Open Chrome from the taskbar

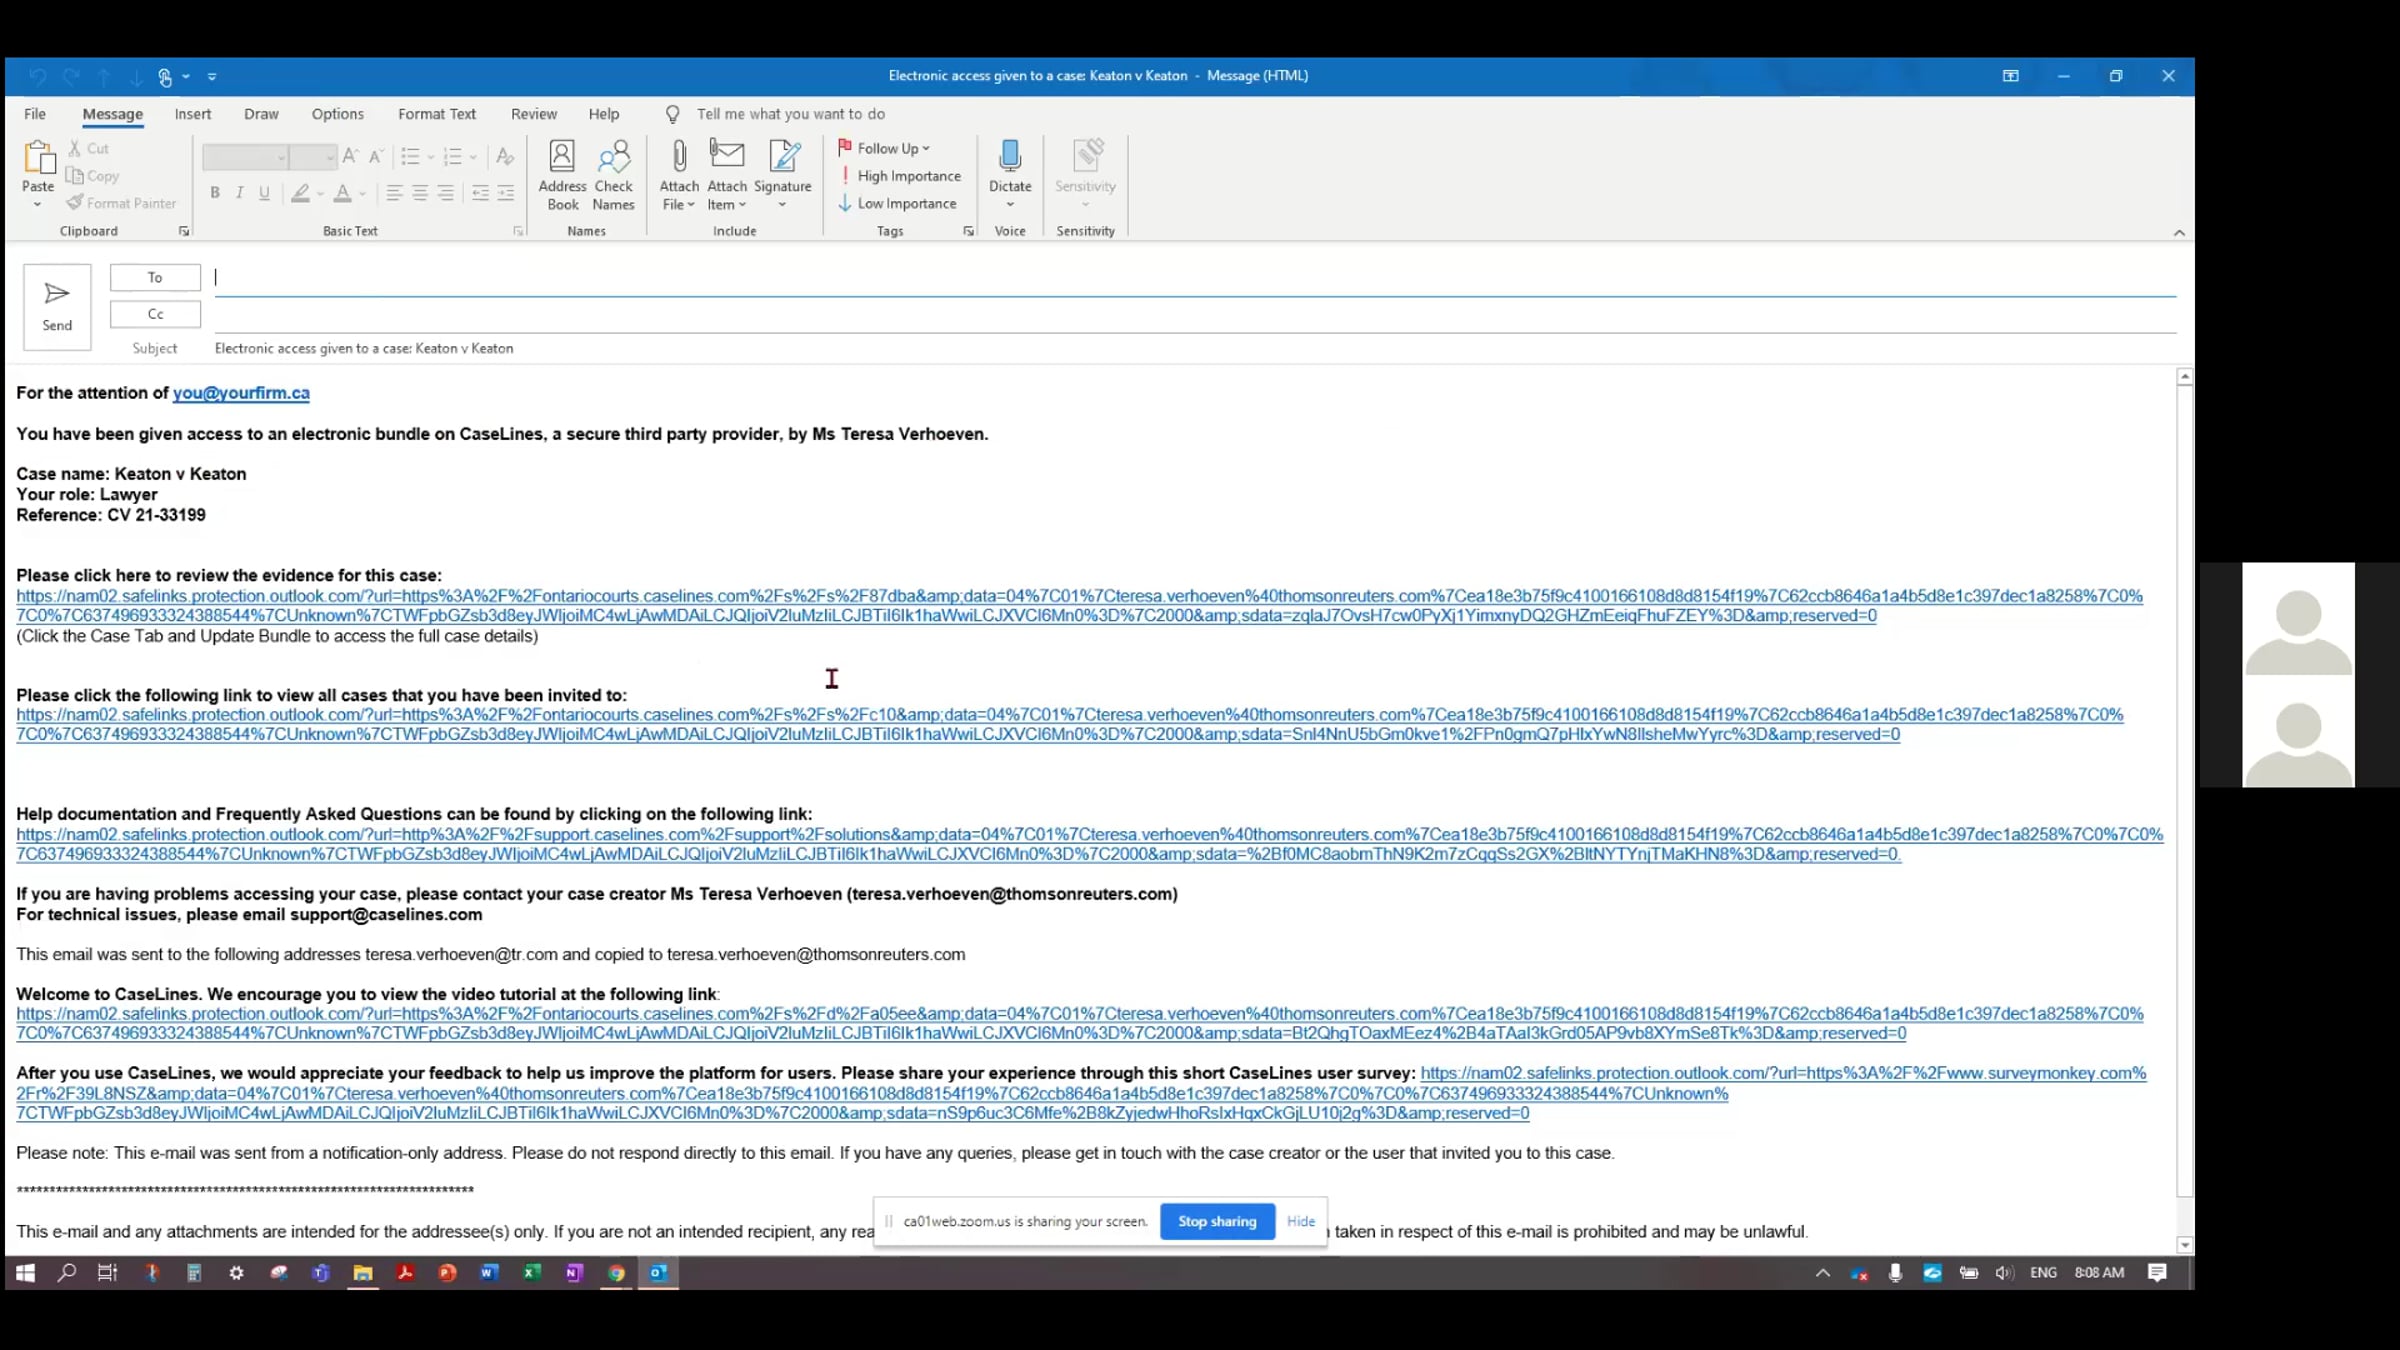616,1272
